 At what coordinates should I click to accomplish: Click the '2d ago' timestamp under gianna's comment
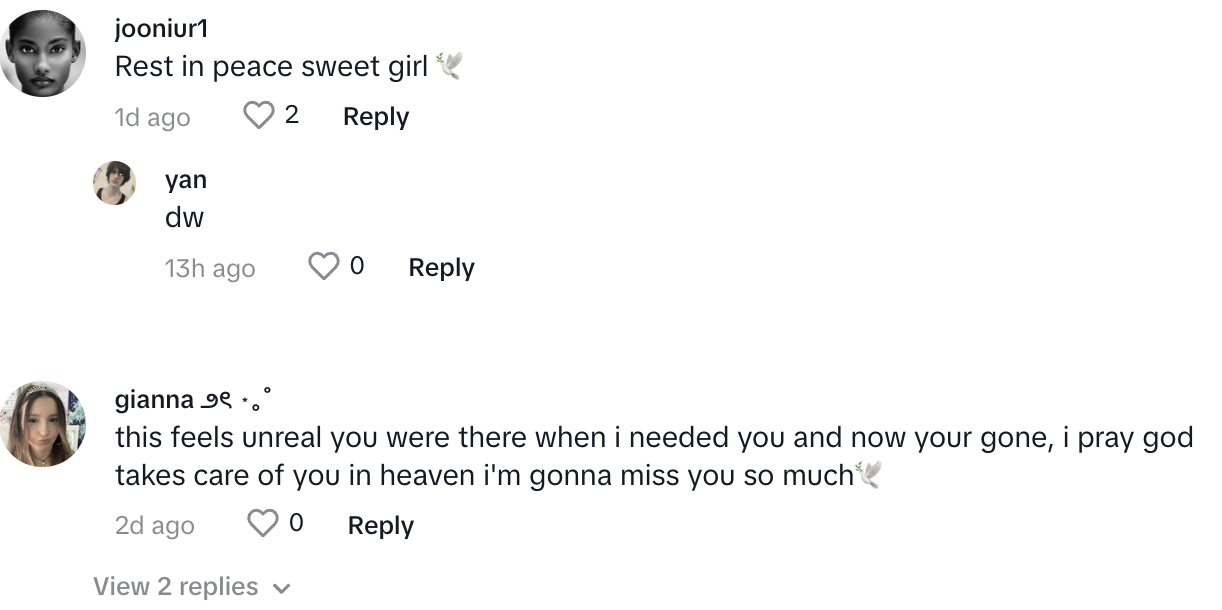point(155,526)
